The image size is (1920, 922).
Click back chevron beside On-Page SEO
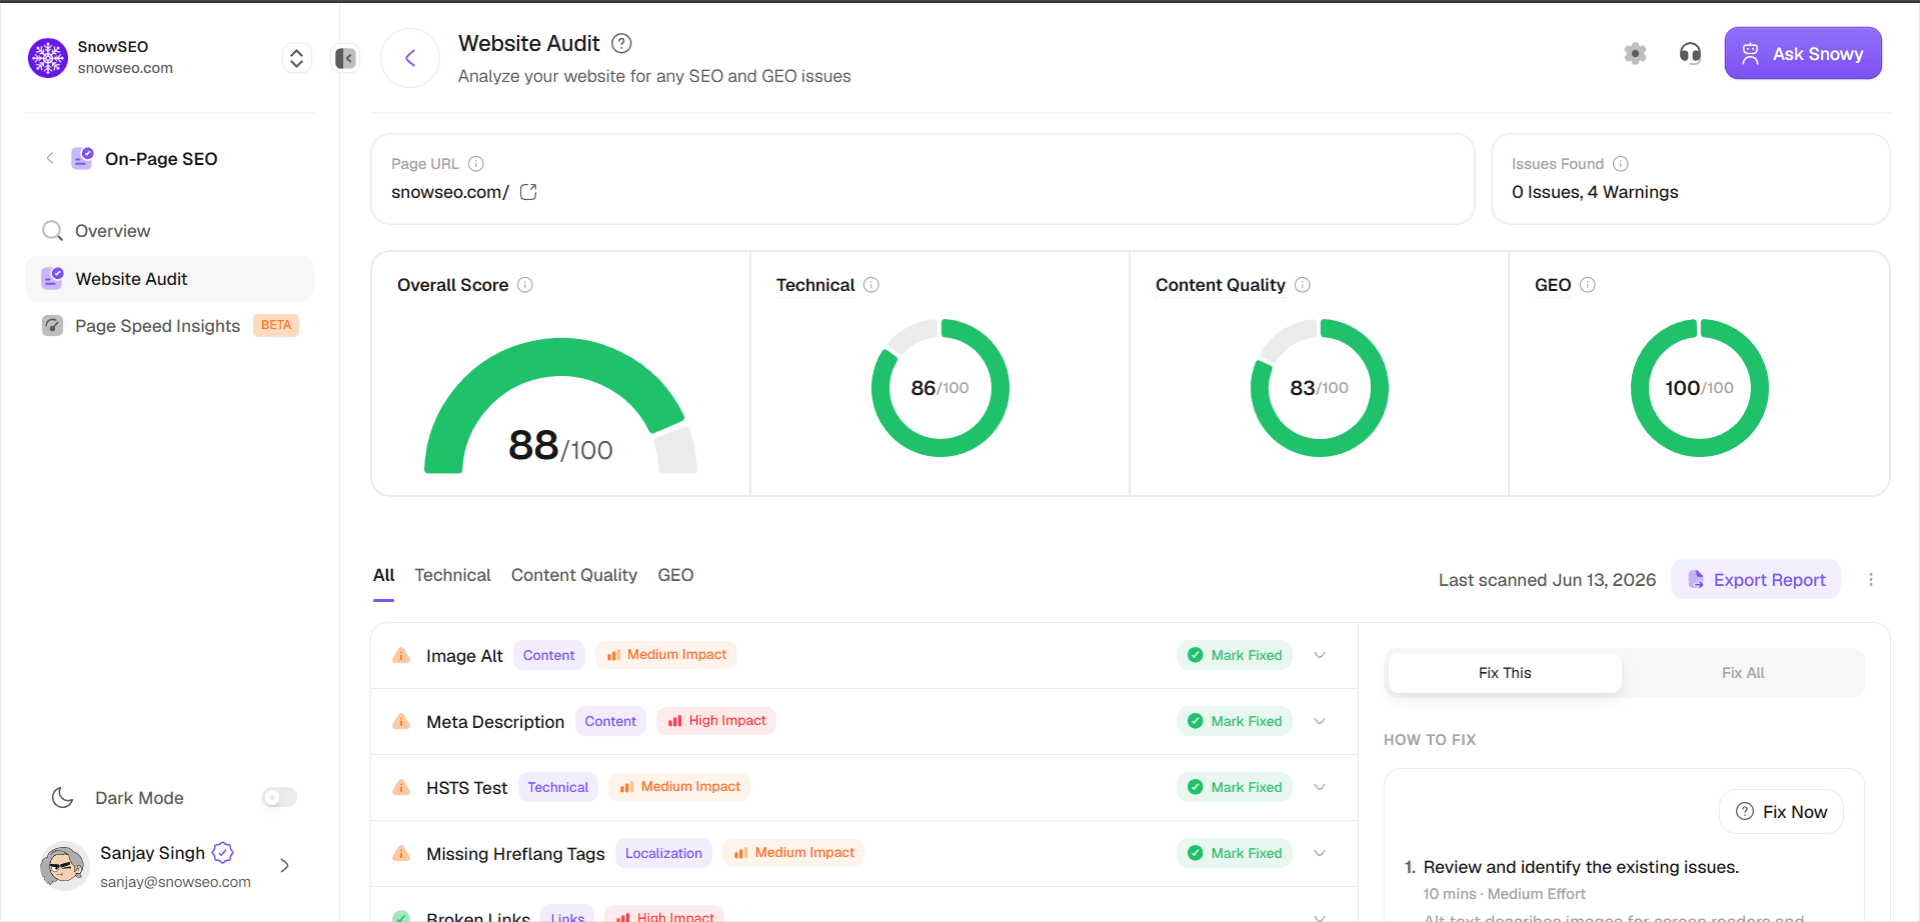pos(50,158)
